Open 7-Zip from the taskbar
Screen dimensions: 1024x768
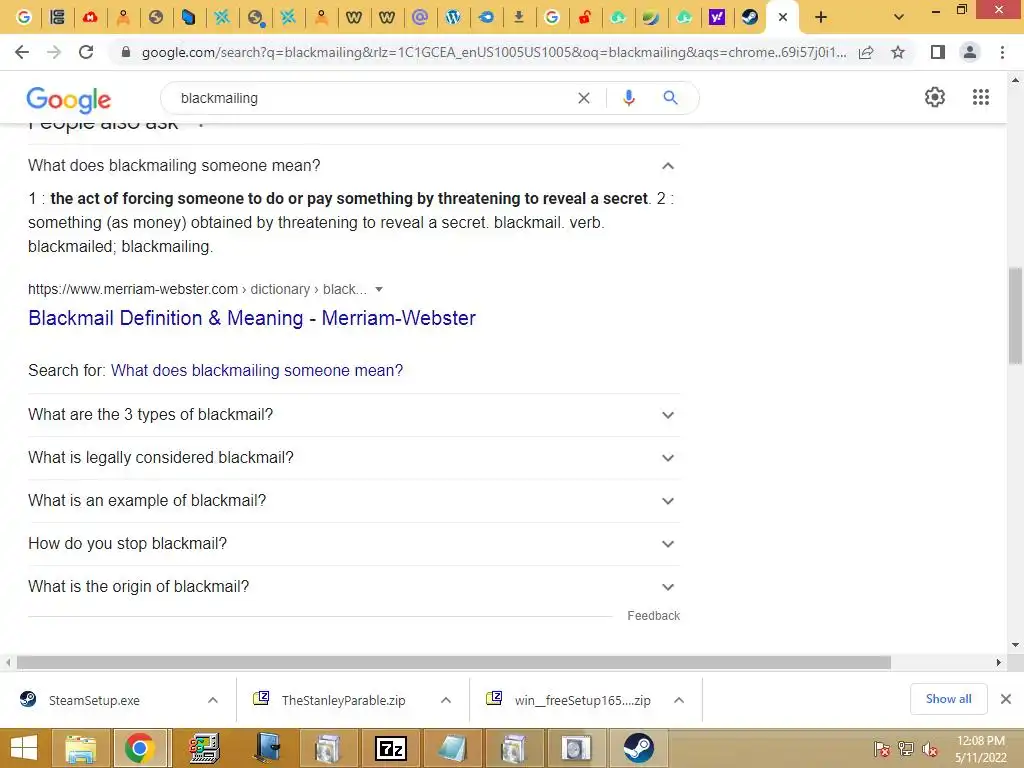click(x=391, y=748)
